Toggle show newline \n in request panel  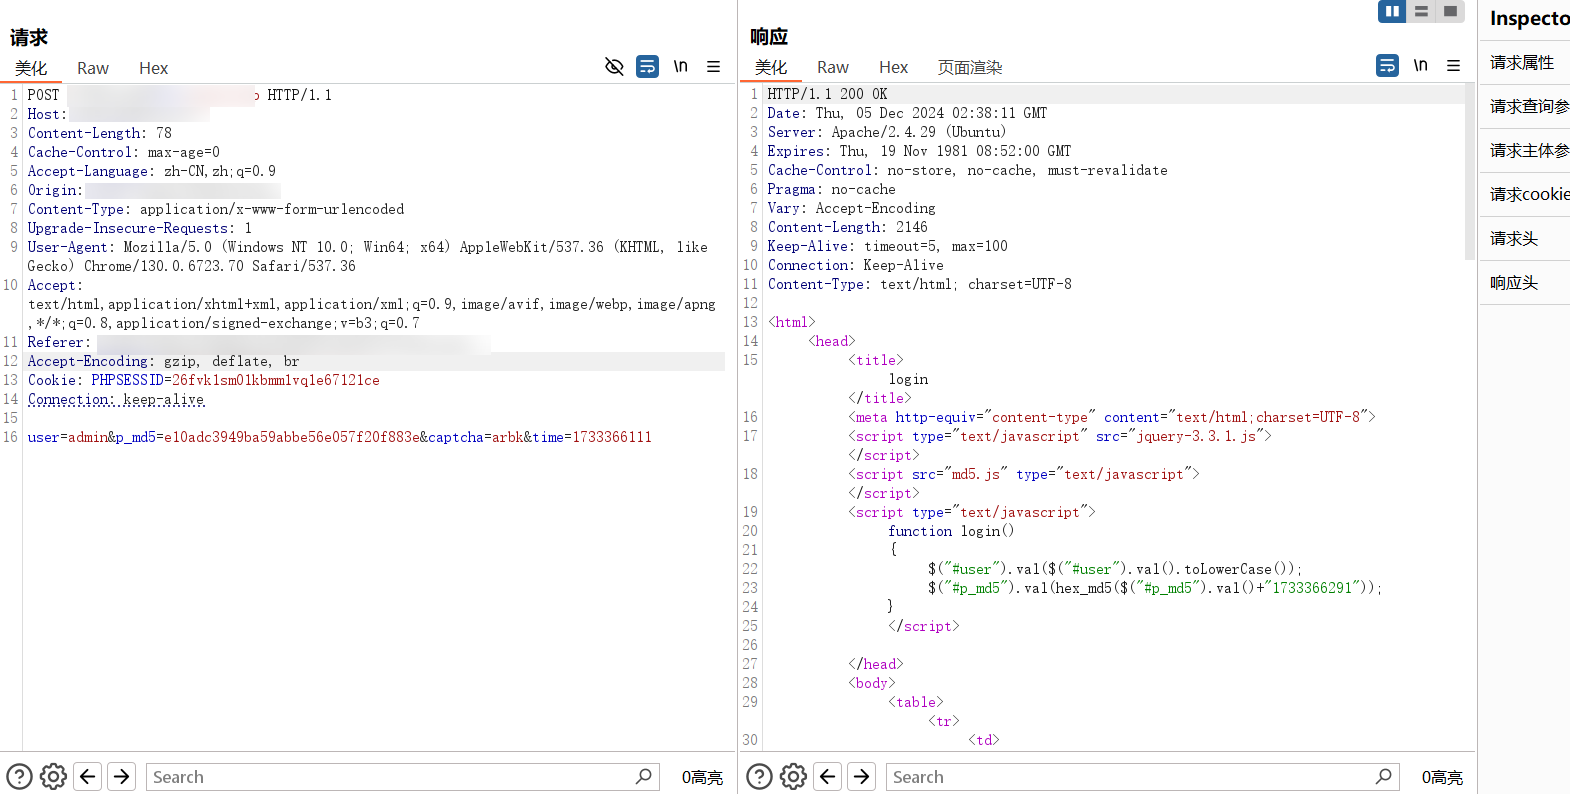point(681,66)
